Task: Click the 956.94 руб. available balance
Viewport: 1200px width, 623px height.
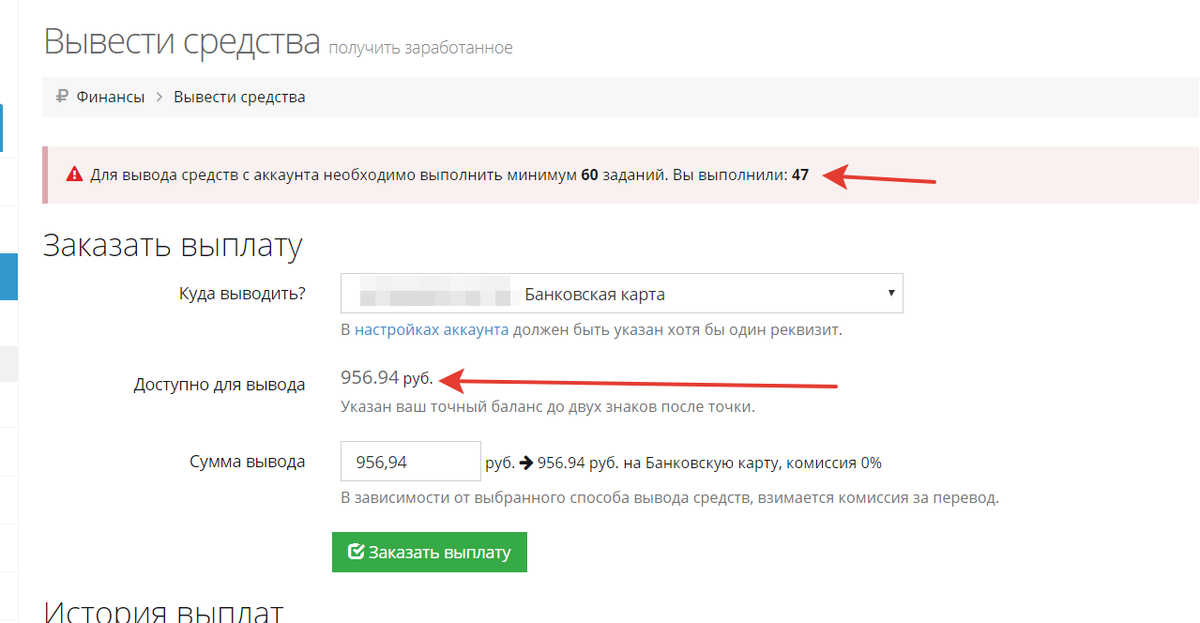Action: click(x=386, y=378)
